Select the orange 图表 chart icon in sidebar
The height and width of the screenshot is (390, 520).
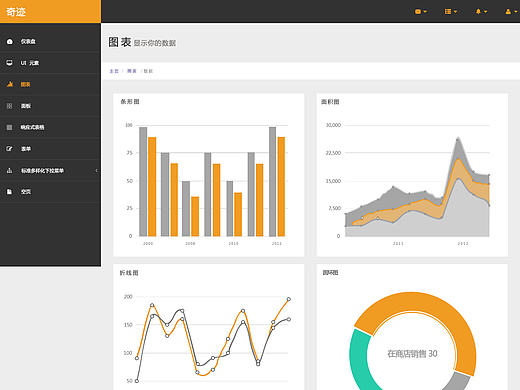[10, 84]
